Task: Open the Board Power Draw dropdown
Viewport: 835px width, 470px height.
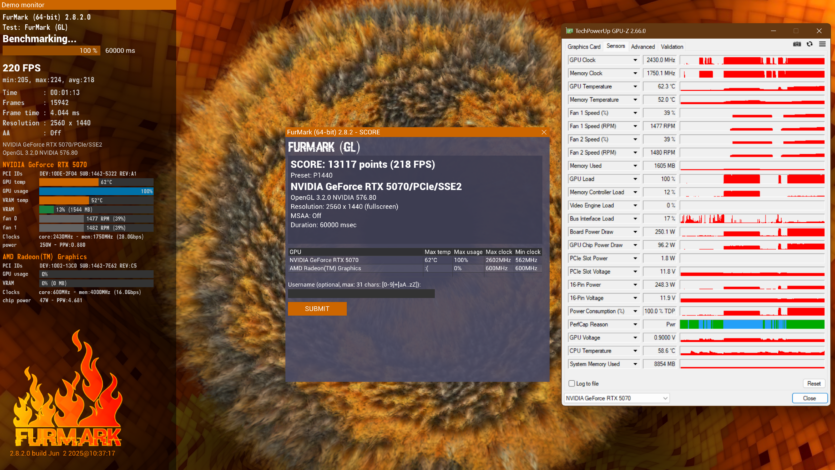Action: click(x=635, y=232)
